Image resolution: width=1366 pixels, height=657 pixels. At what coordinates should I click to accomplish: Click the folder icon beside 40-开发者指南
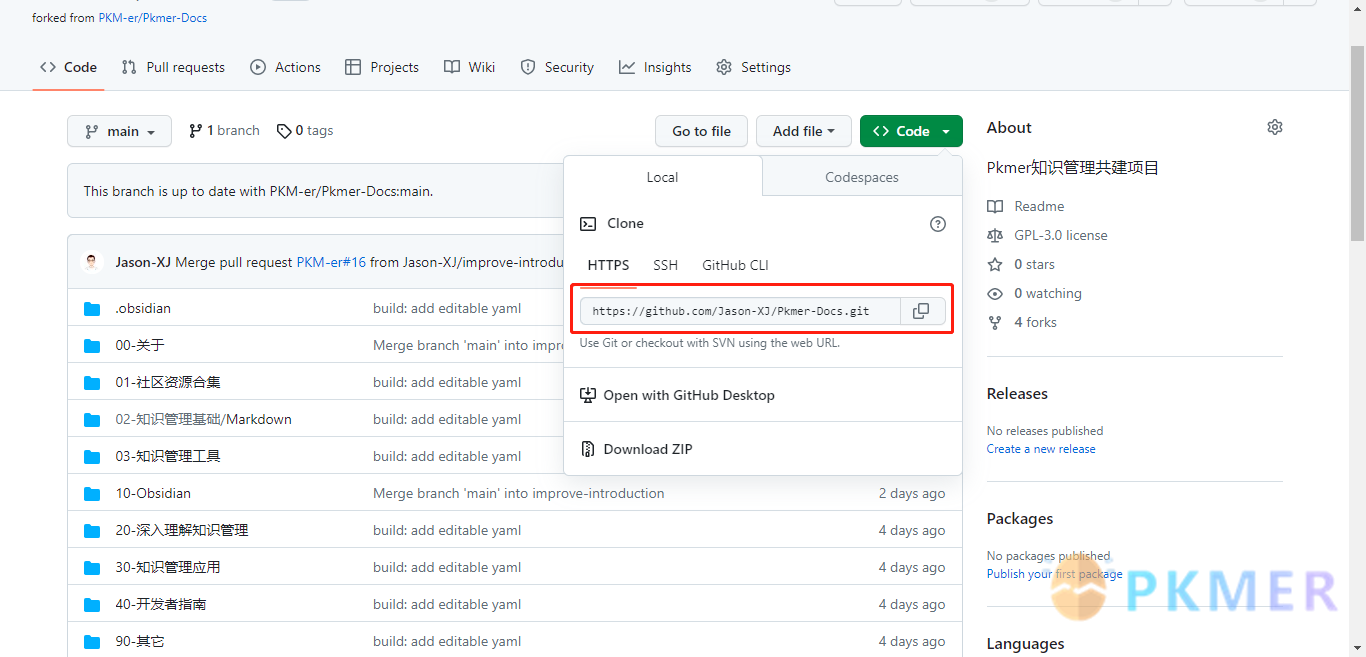click(x=92, y=604)
